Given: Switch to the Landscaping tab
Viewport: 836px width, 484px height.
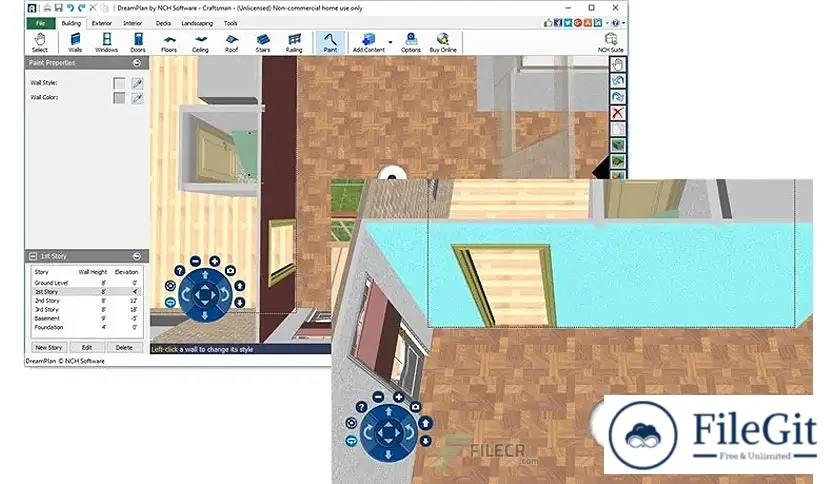Looking at the screenshot, I should coord(197,23).
